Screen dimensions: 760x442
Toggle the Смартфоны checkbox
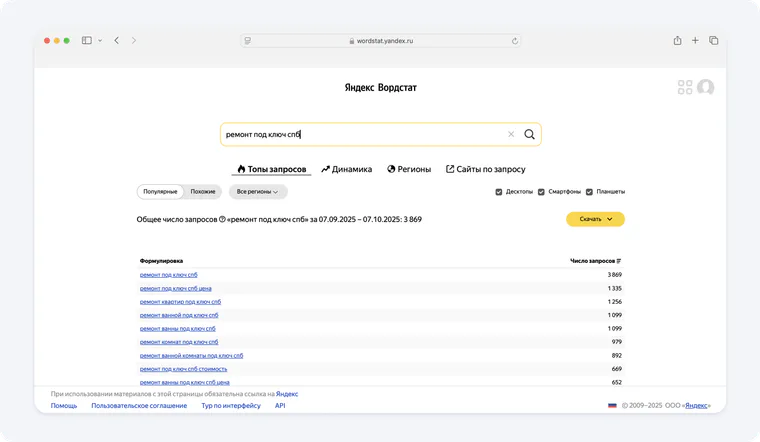tap(541, 192)
